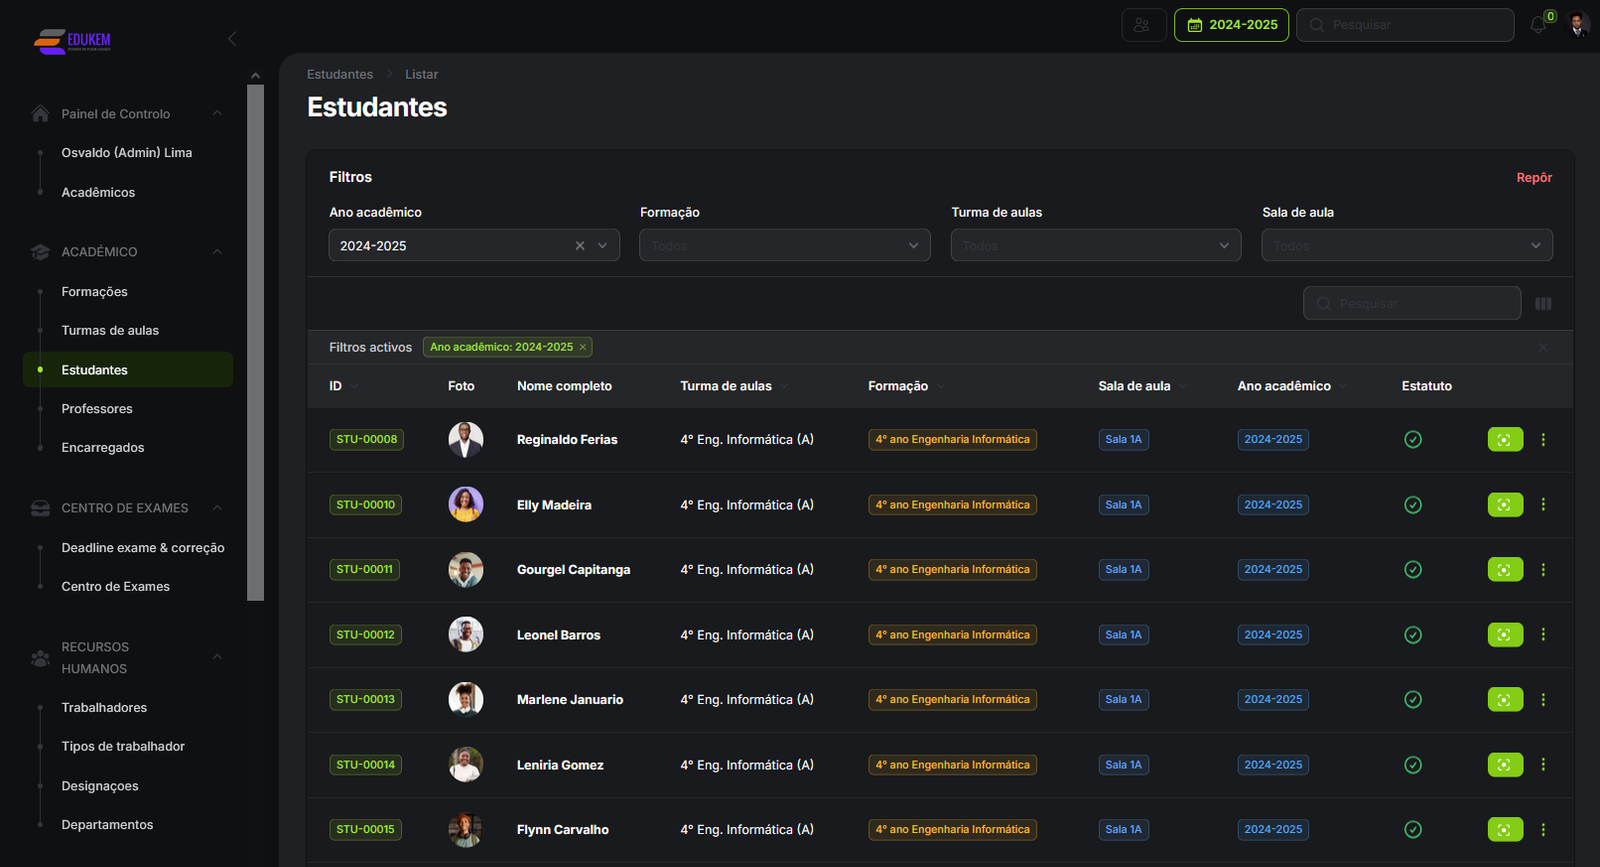Open Turmas de aulas in the sidebar
The width and height of the screenshot is (1600, 867).
point(110,331)
